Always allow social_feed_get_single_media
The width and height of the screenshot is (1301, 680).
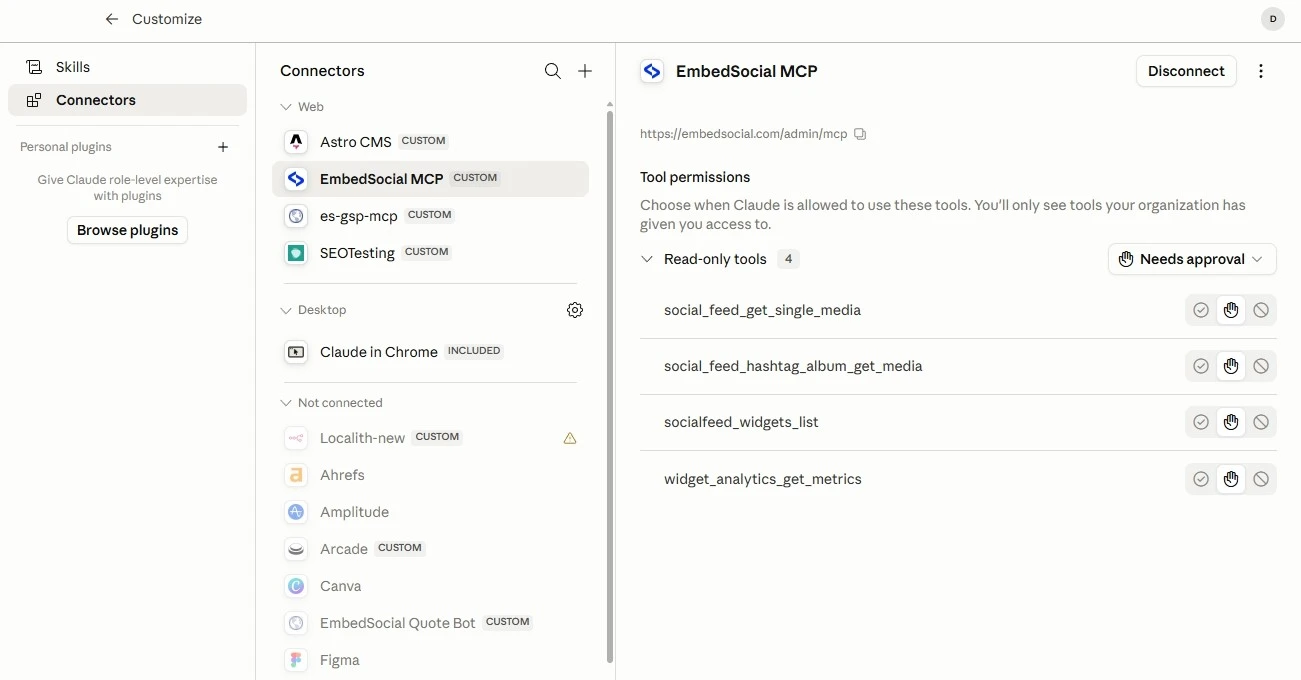(x=1201, y=310)
